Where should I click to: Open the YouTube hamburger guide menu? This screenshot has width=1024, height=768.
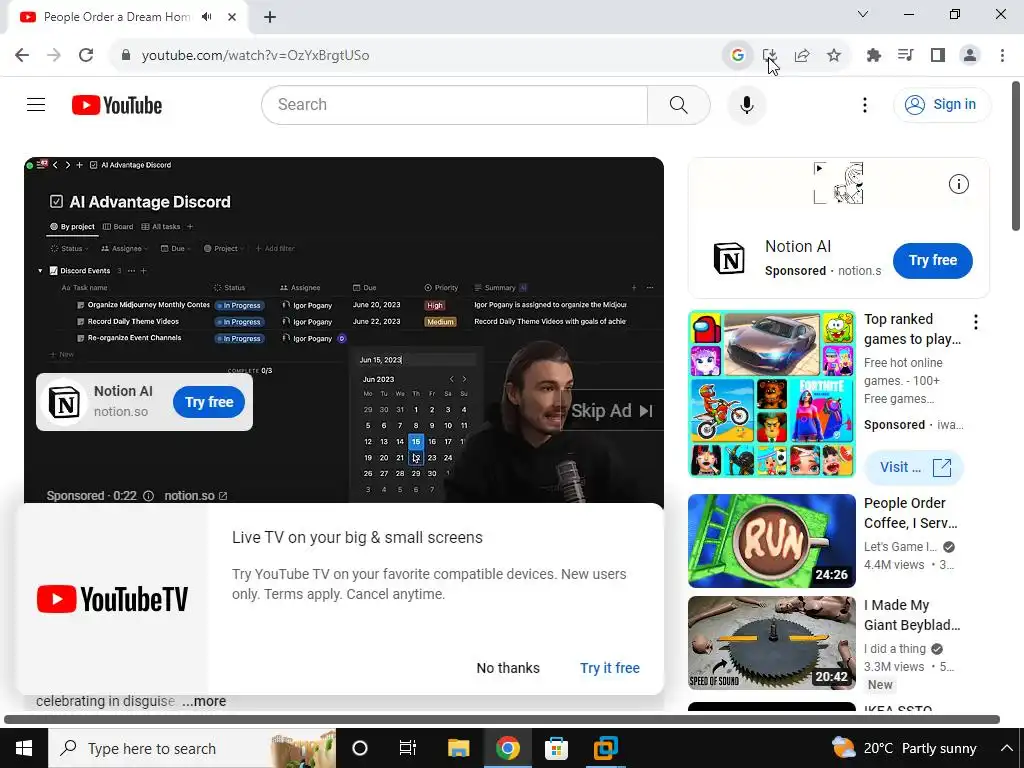36,104
